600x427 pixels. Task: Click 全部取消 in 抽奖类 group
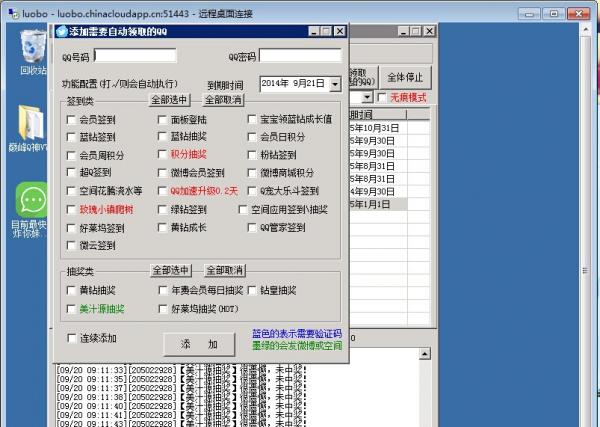[x=225, y=271]
